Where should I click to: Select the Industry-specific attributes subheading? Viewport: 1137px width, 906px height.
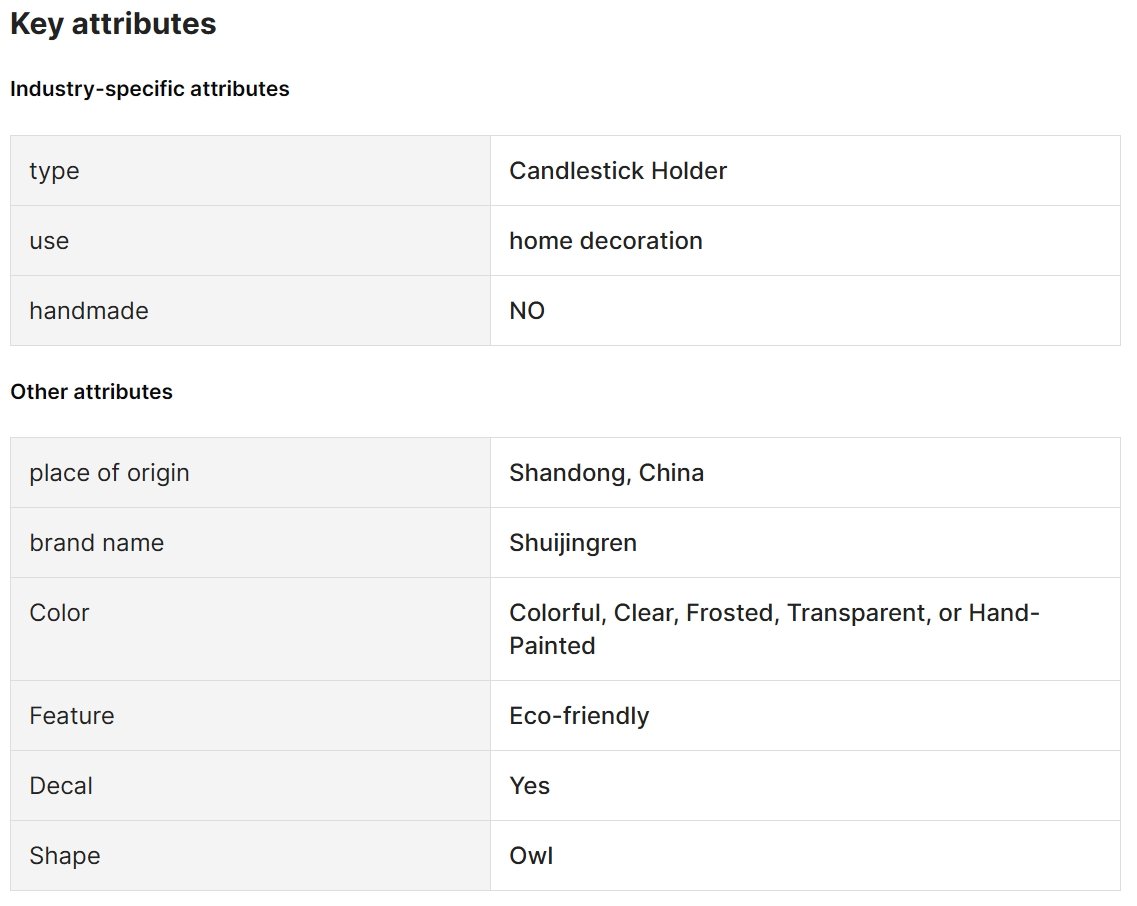149,88
